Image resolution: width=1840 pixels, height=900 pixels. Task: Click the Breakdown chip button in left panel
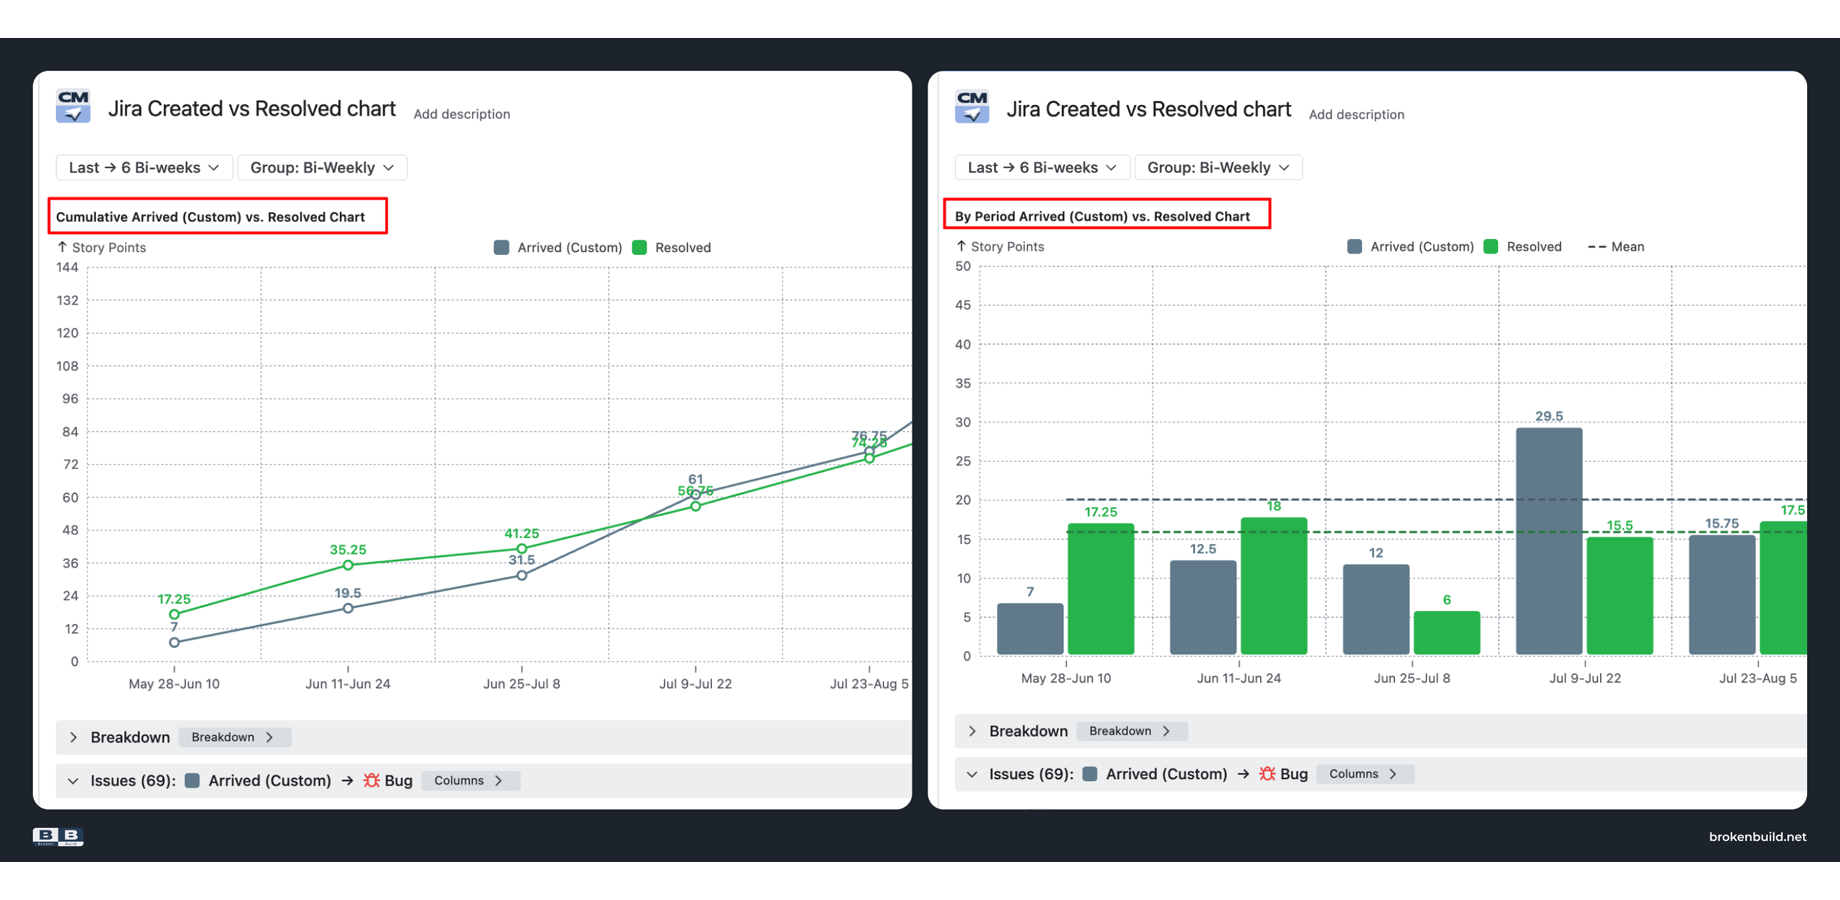tap(234, 737)
